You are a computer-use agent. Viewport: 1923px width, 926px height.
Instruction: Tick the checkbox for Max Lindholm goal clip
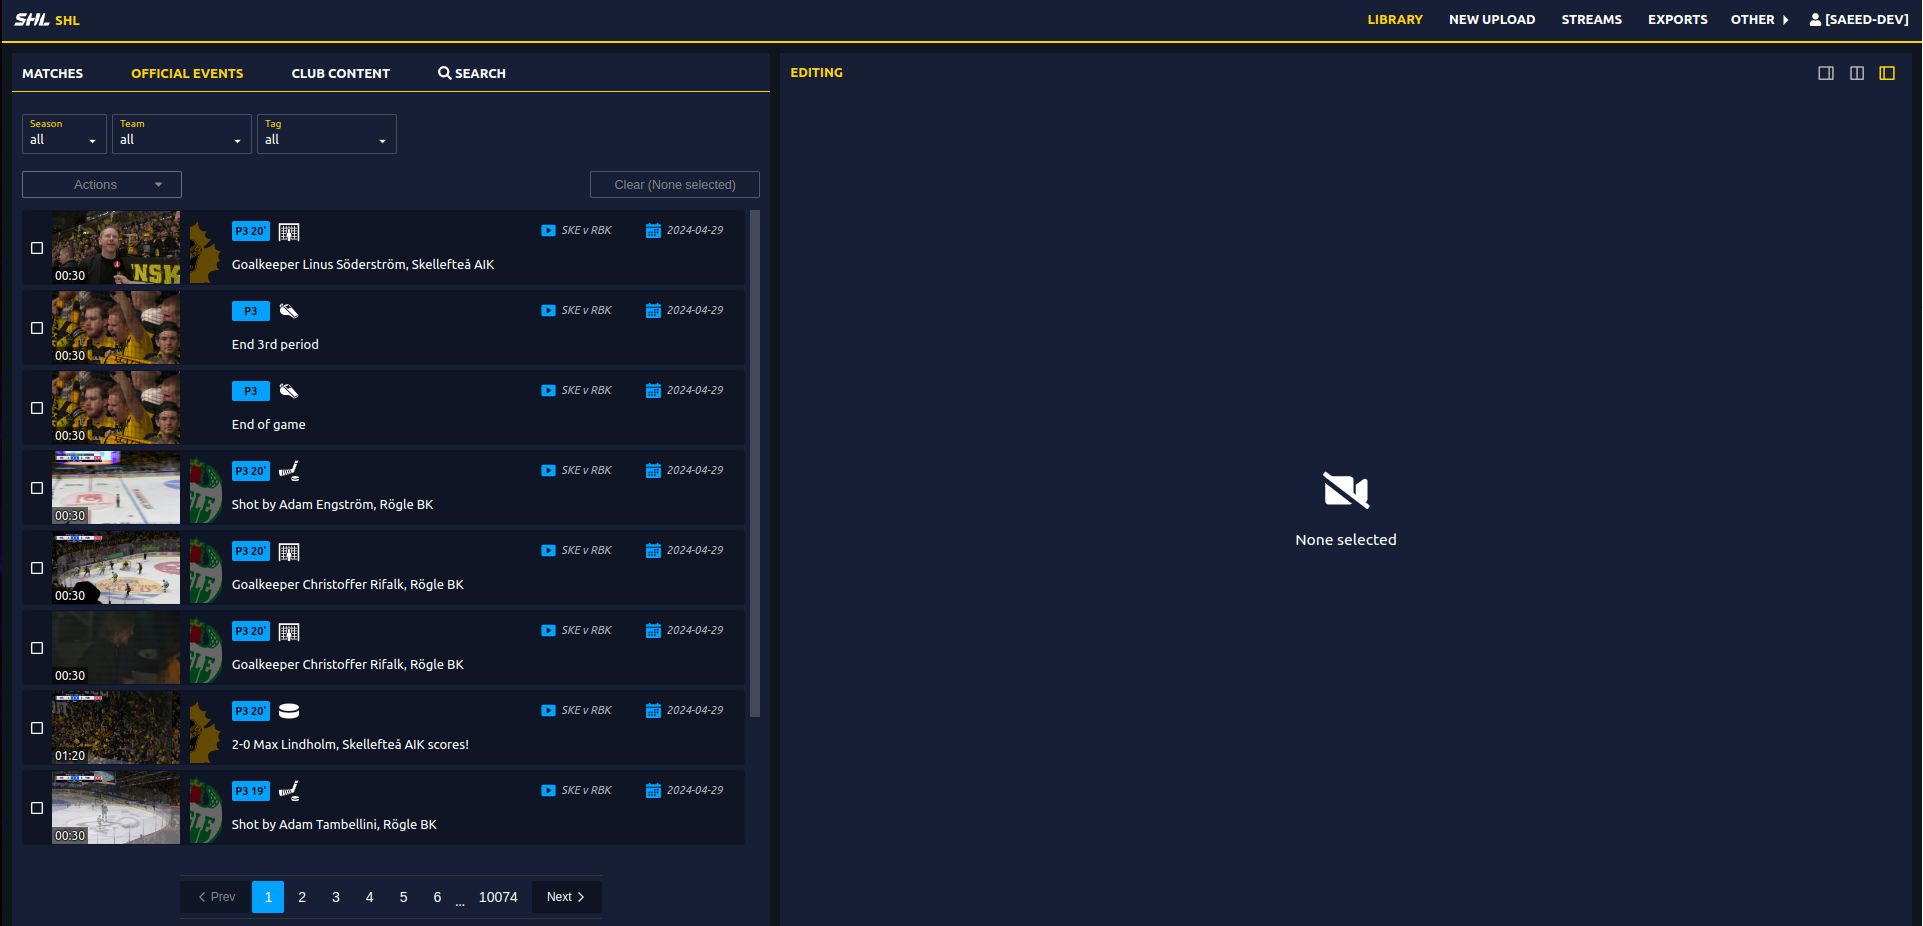[x=37, y=727]
